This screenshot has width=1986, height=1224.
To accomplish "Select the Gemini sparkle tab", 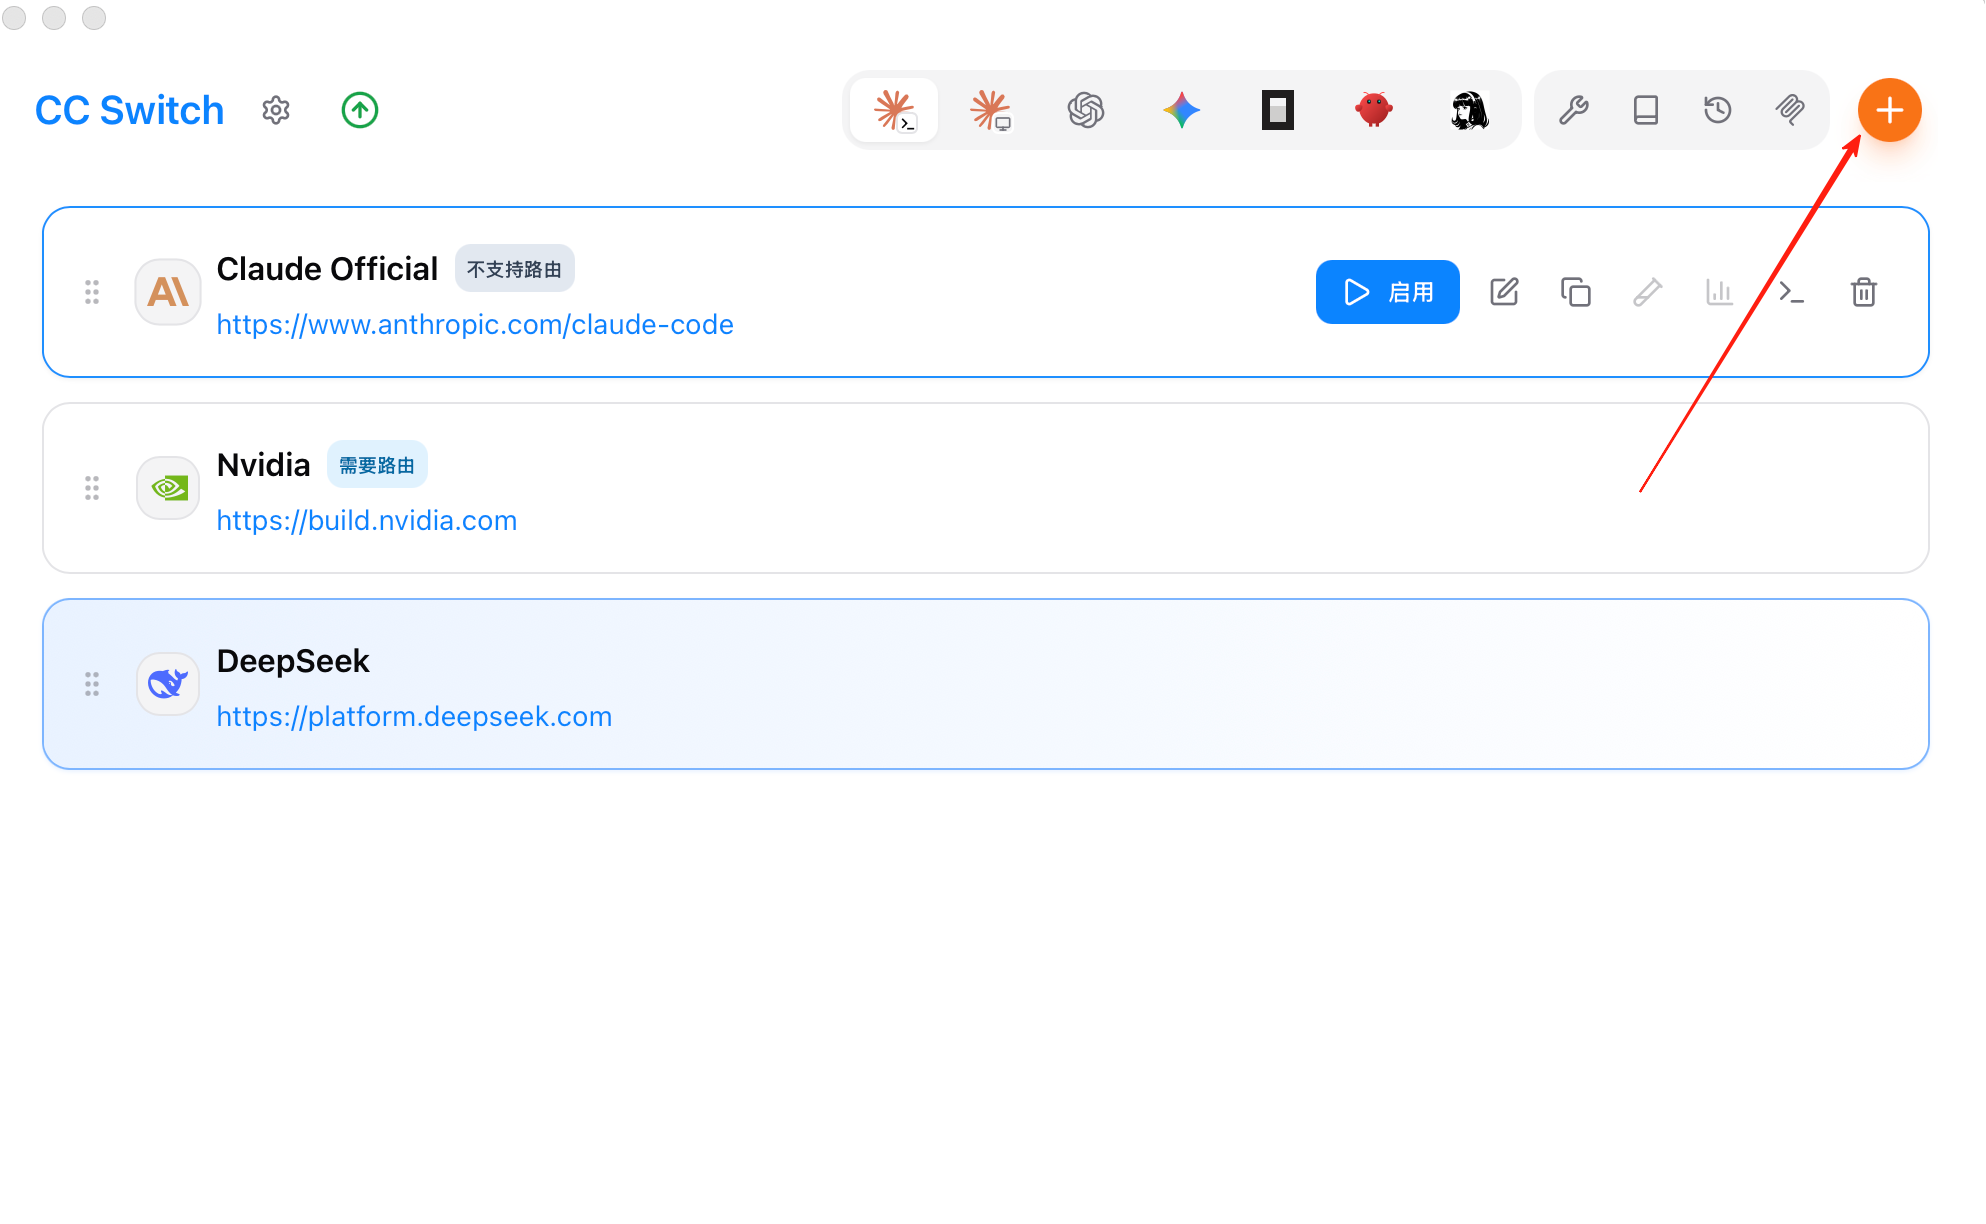I will [x=1182, y=110].
